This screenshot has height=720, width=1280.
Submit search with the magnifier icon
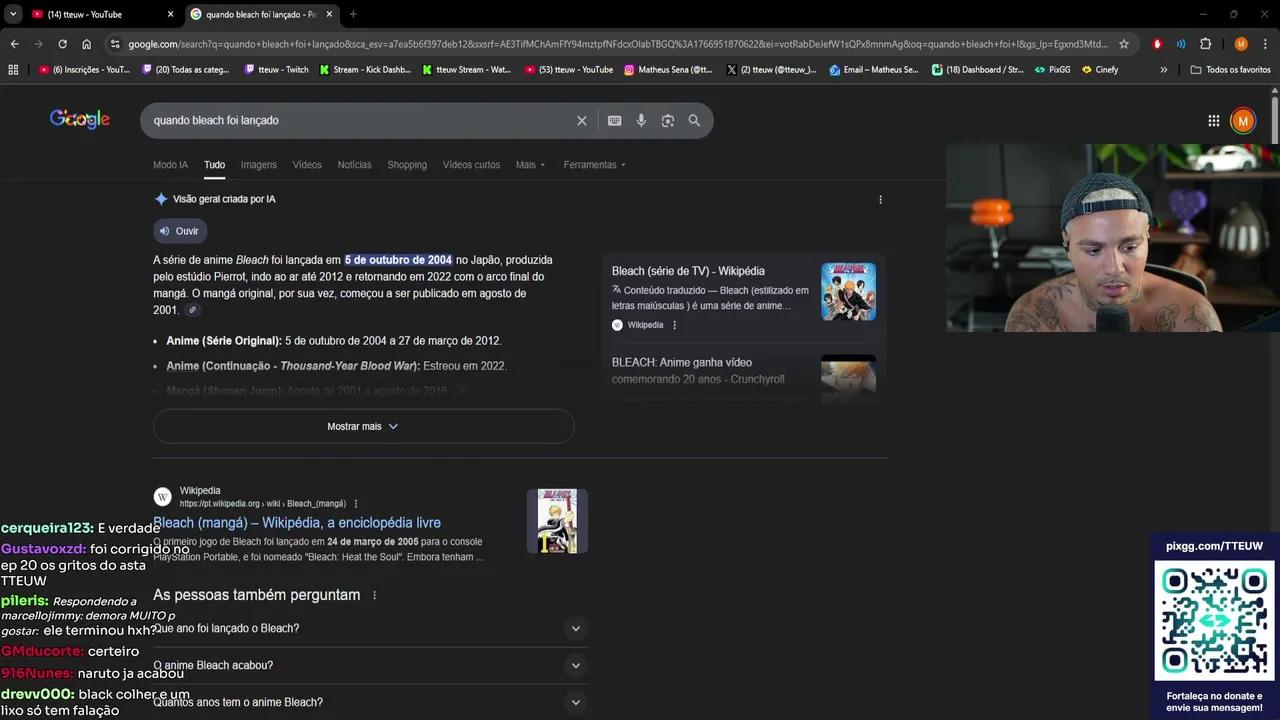(x=694, y=120)
